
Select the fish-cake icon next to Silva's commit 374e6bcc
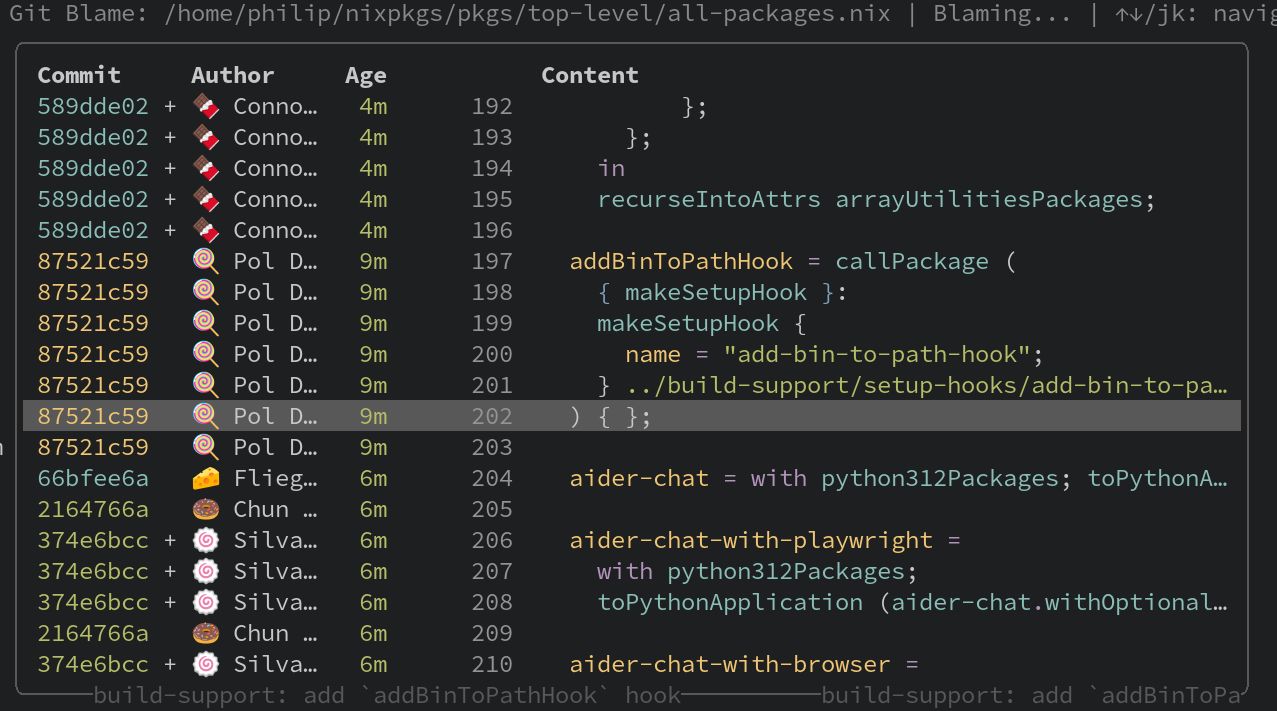pos(205,540)
